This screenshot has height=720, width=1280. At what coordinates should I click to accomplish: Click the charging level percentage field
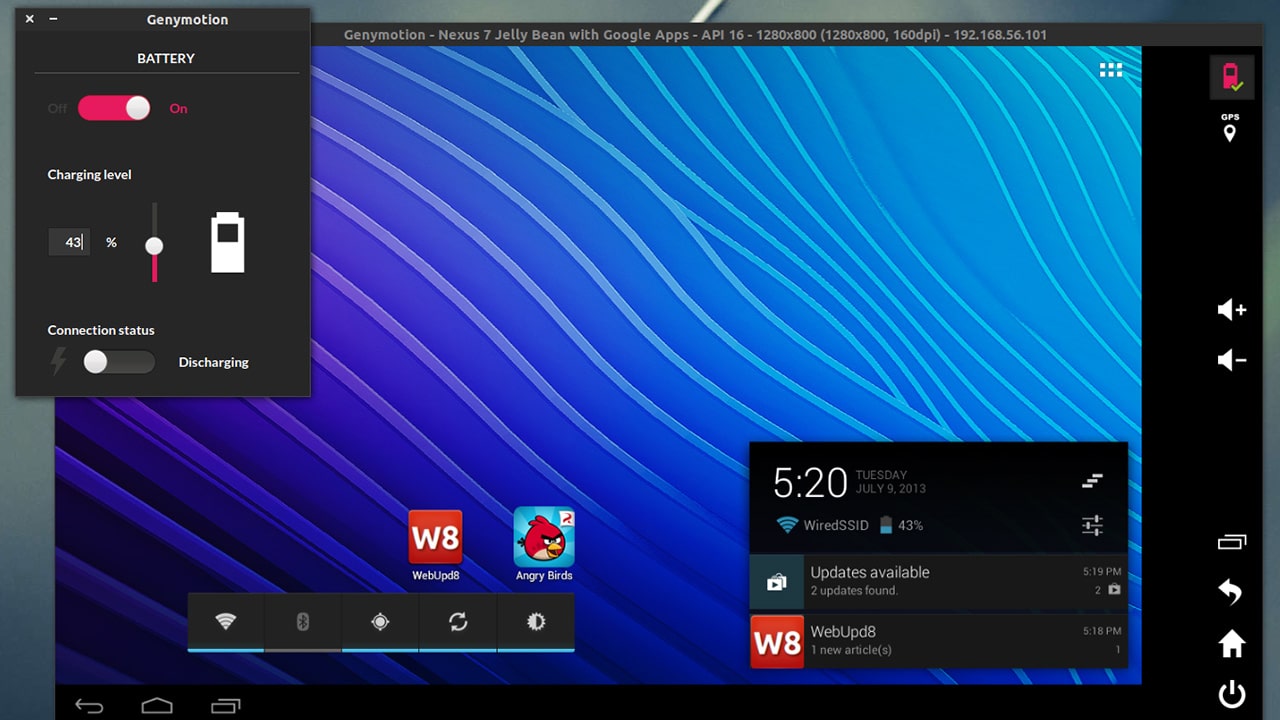pyautogui.click(x=69, y=242)
